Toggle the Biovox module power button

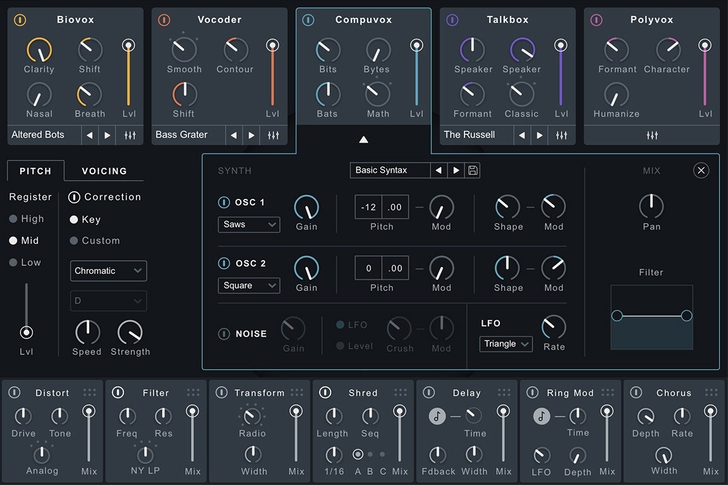(19, 19)
